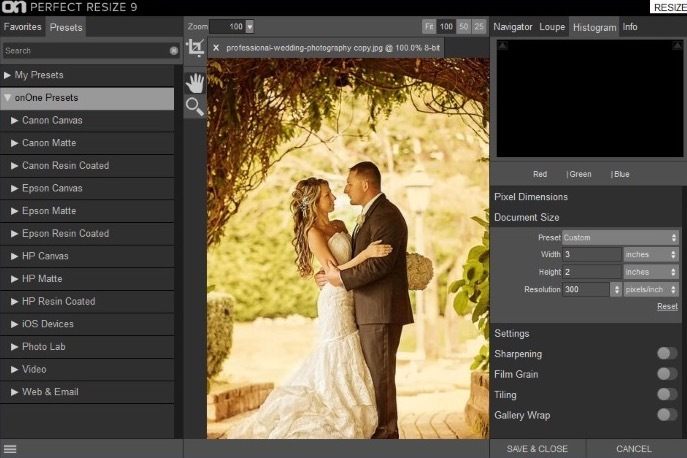This screenshot has height=458, width=687.
Task: Turn on Film Grain
Action: 666,374
